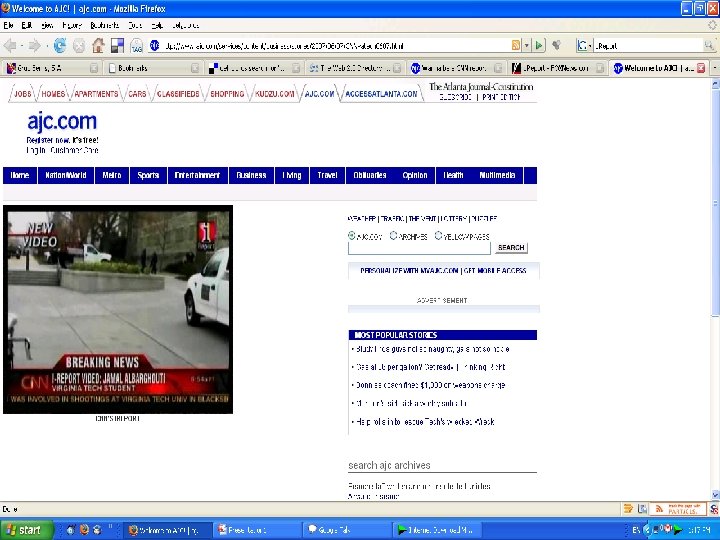Open the search engine chooser dropdown
Viewport: 720px width, 540px height.
tap(590, 45)
